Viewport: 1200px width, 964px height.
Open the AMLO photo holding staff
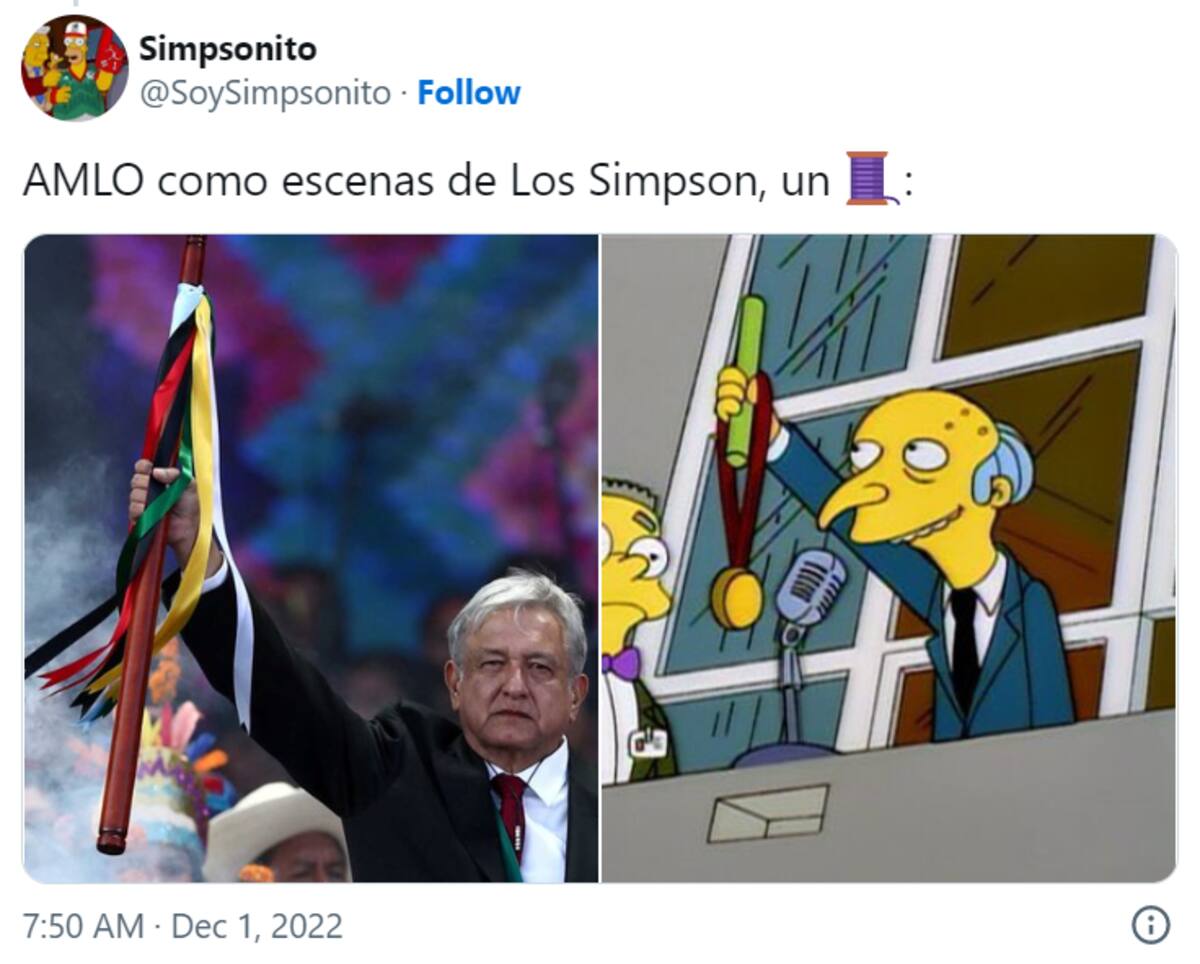point(310,558)
